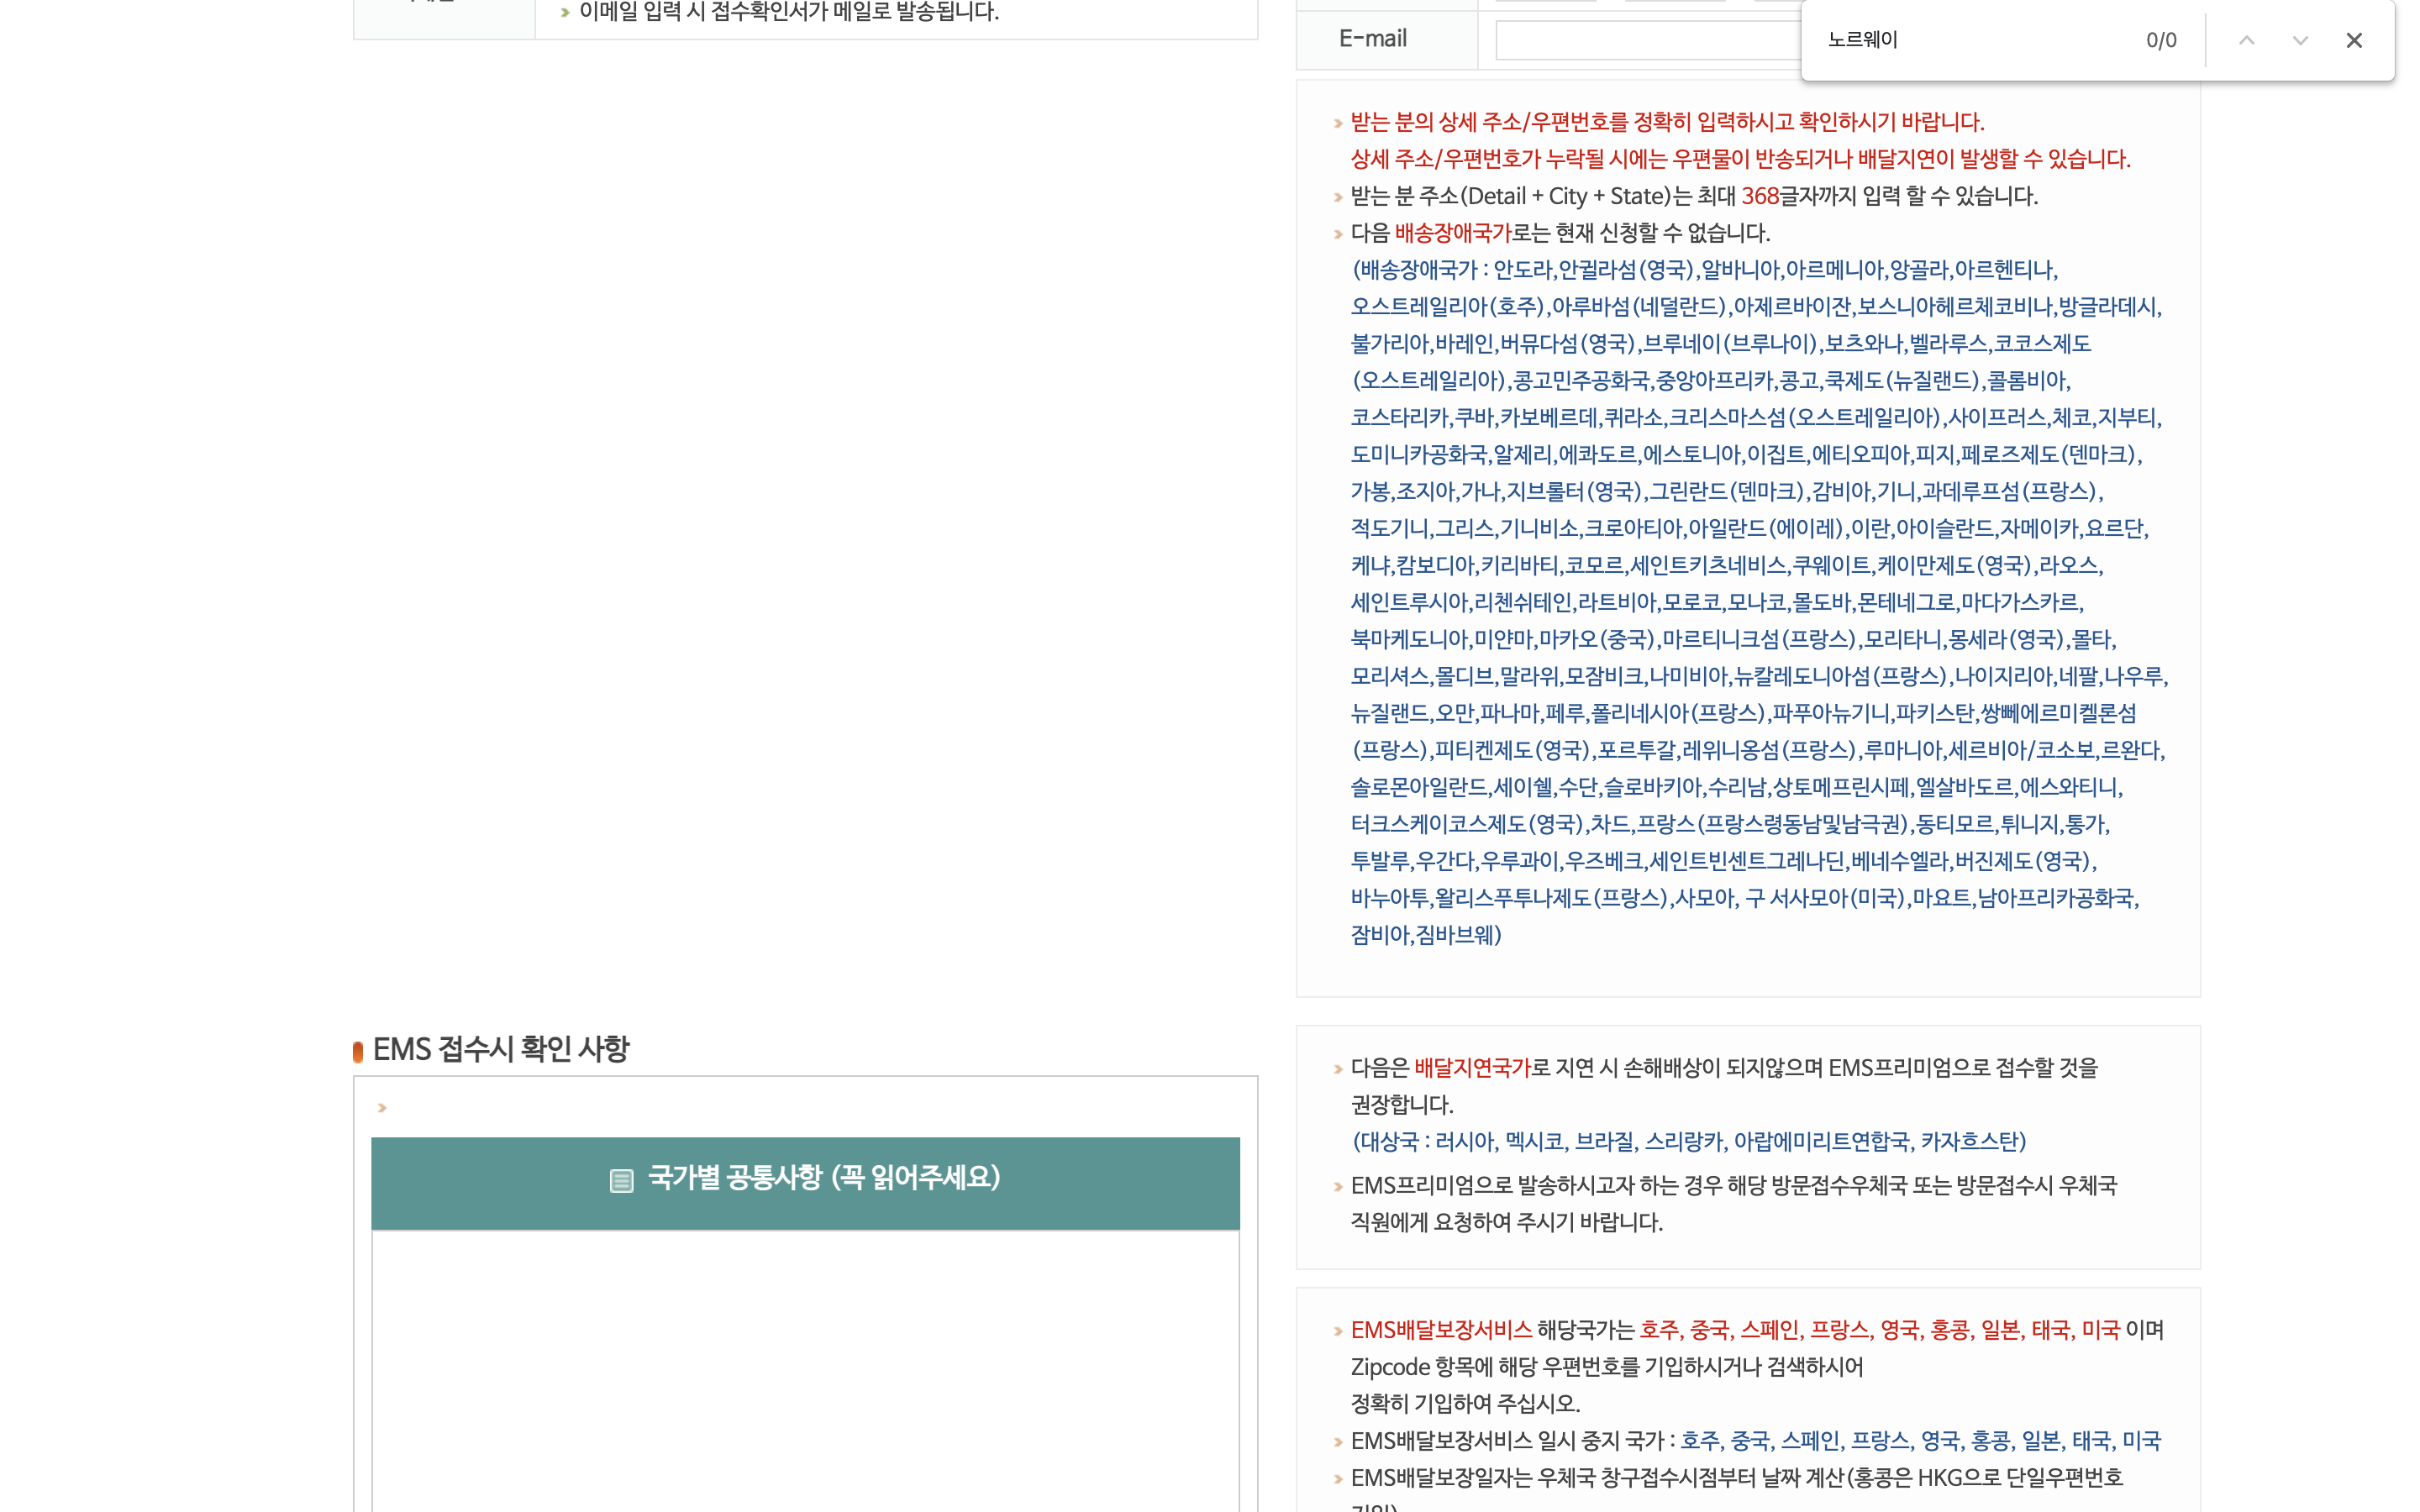The height and width of the screenshot is (1512, 2420).
Task: Click red '배달지연국가' text
Action: click(1472, 1068)
